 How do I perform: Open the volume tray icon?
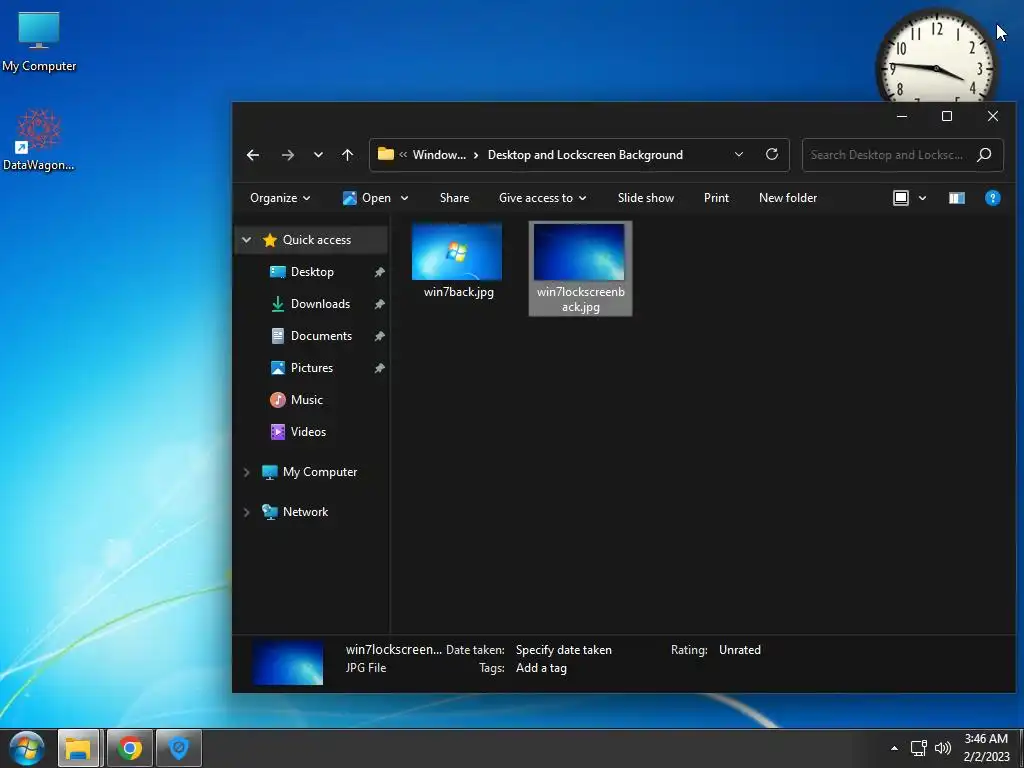point(943,748)
